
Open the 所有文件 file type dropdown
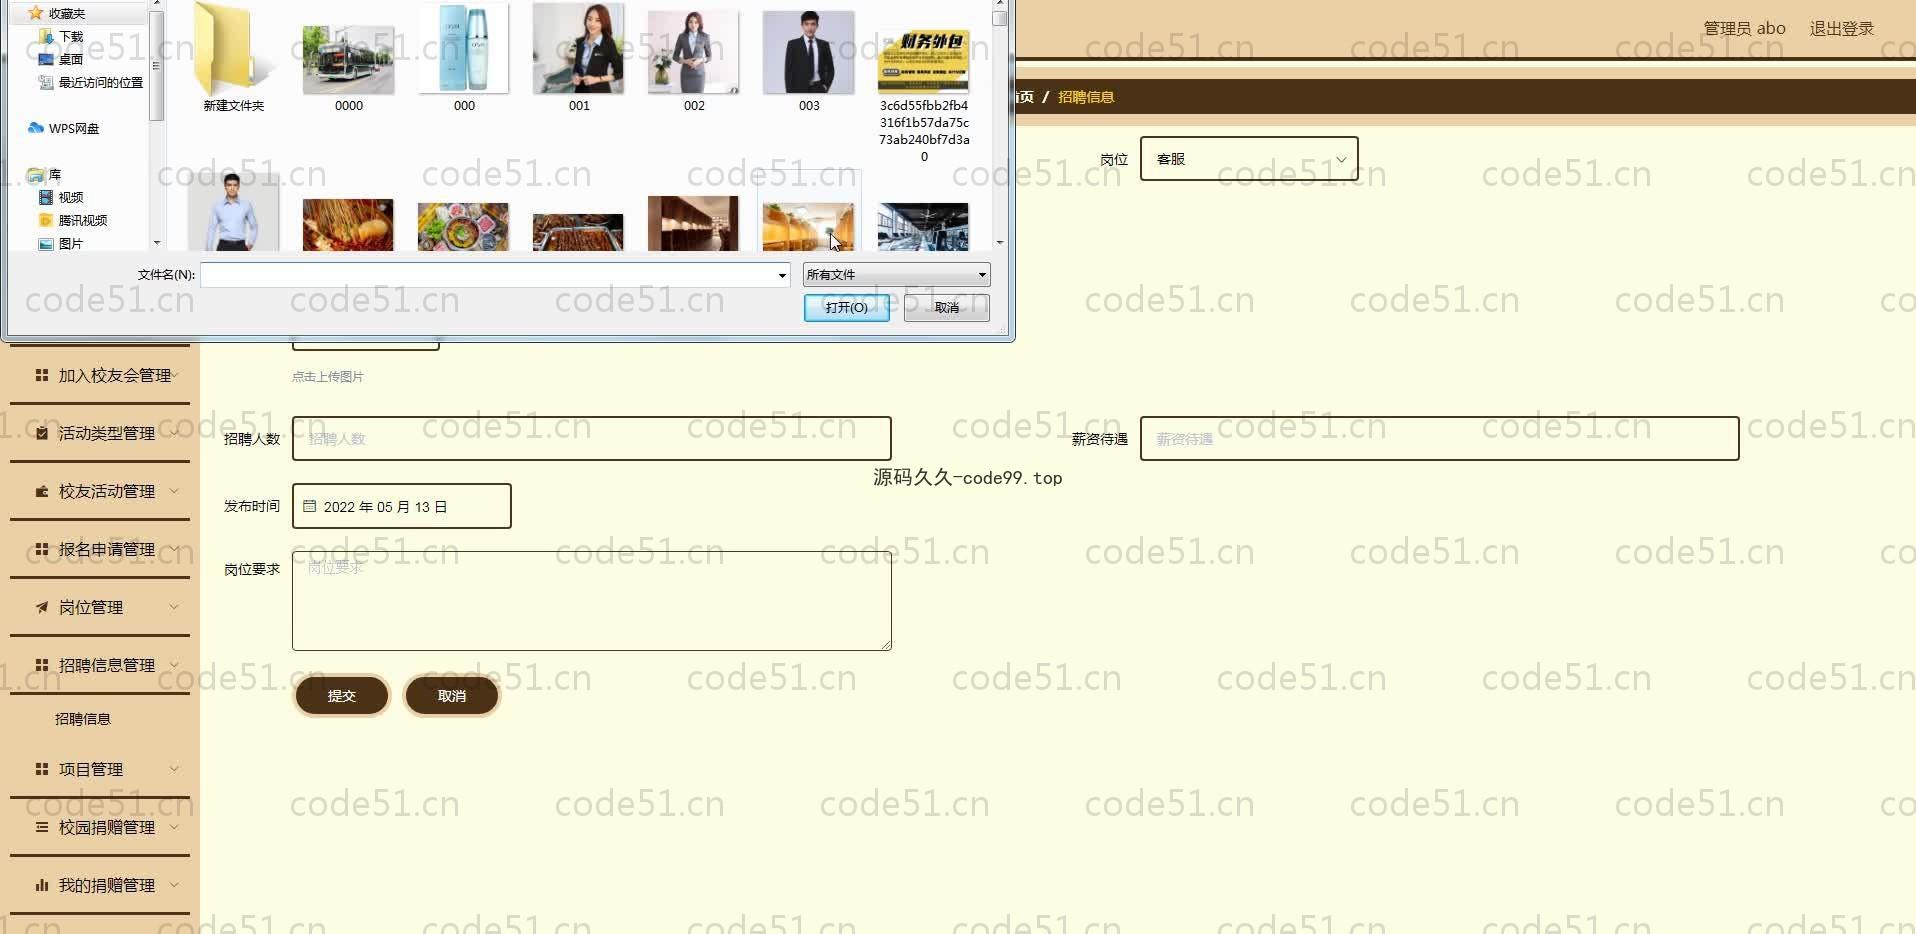[896, 274]
